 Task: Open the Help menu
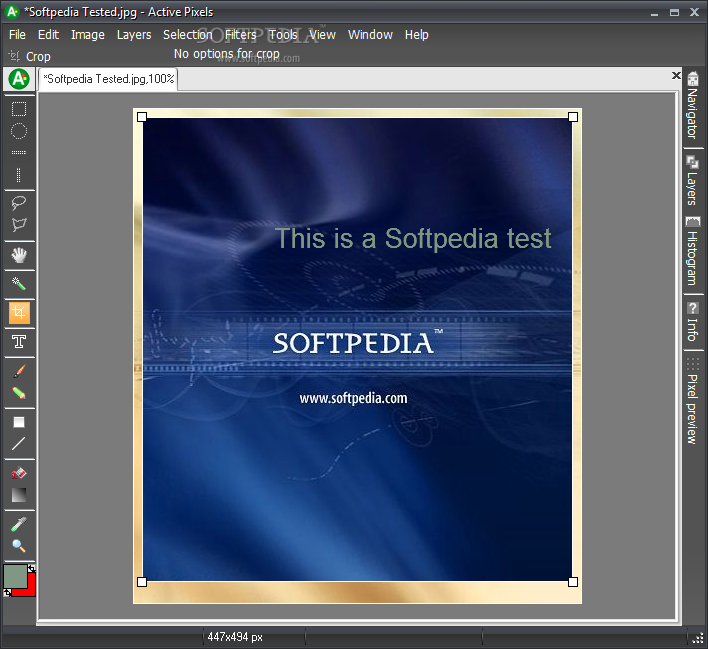(416, 35)
